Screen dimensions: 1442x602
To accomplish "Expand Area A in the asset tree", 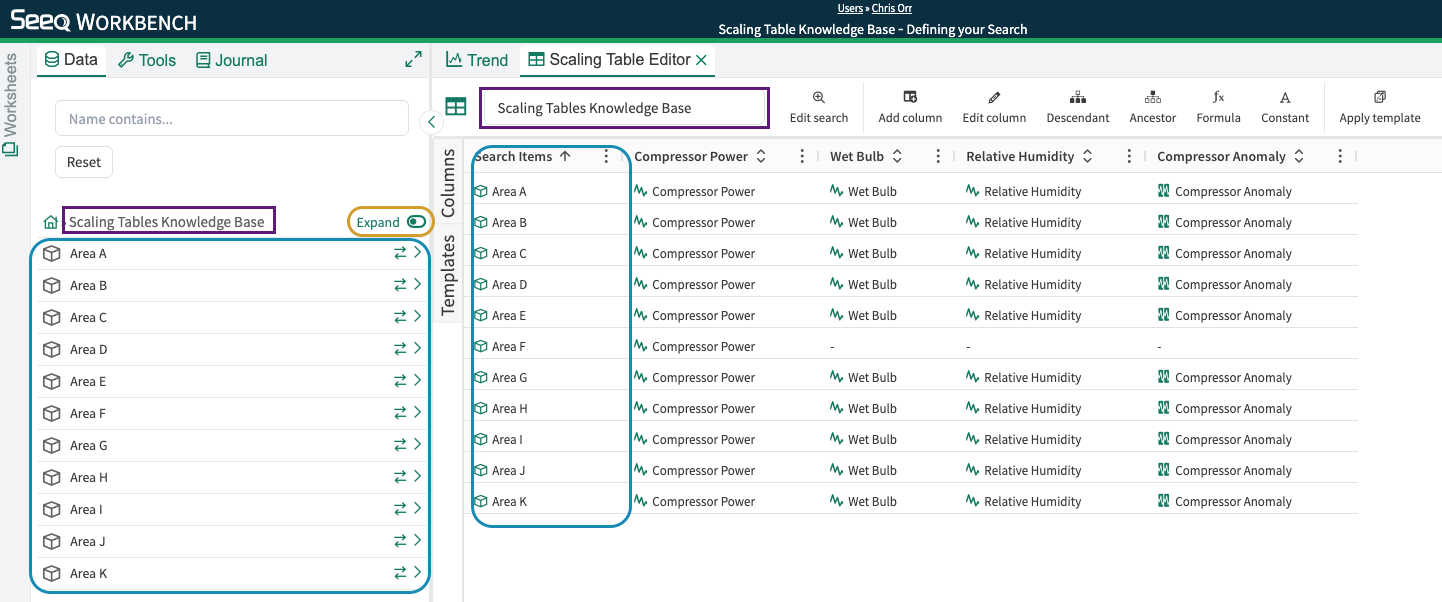I will click(x=418, y=253).
